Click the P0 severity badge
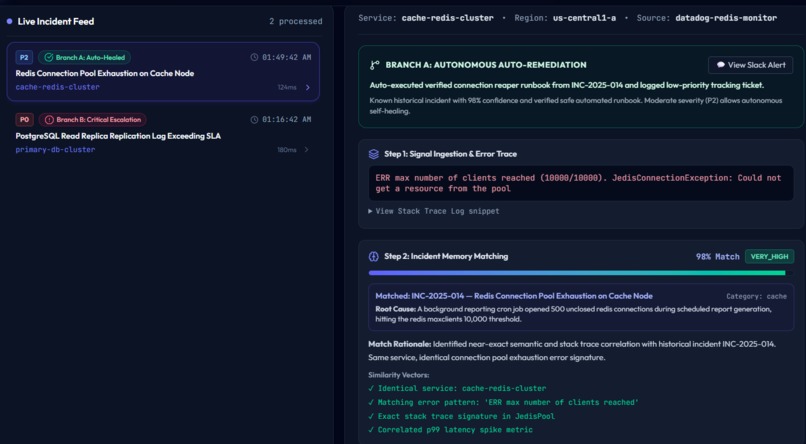Screen dimensions: 806x444 coord(24,120)
